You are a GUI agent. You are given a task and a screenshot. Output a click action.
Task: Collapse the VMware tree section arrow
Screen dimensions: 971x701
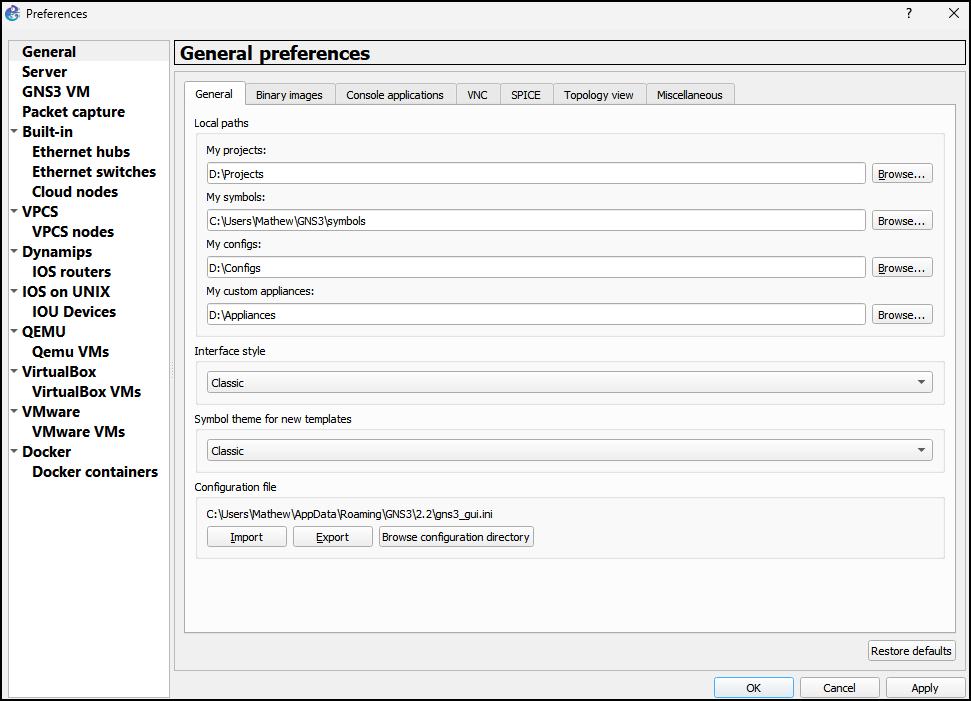(14, 411)
